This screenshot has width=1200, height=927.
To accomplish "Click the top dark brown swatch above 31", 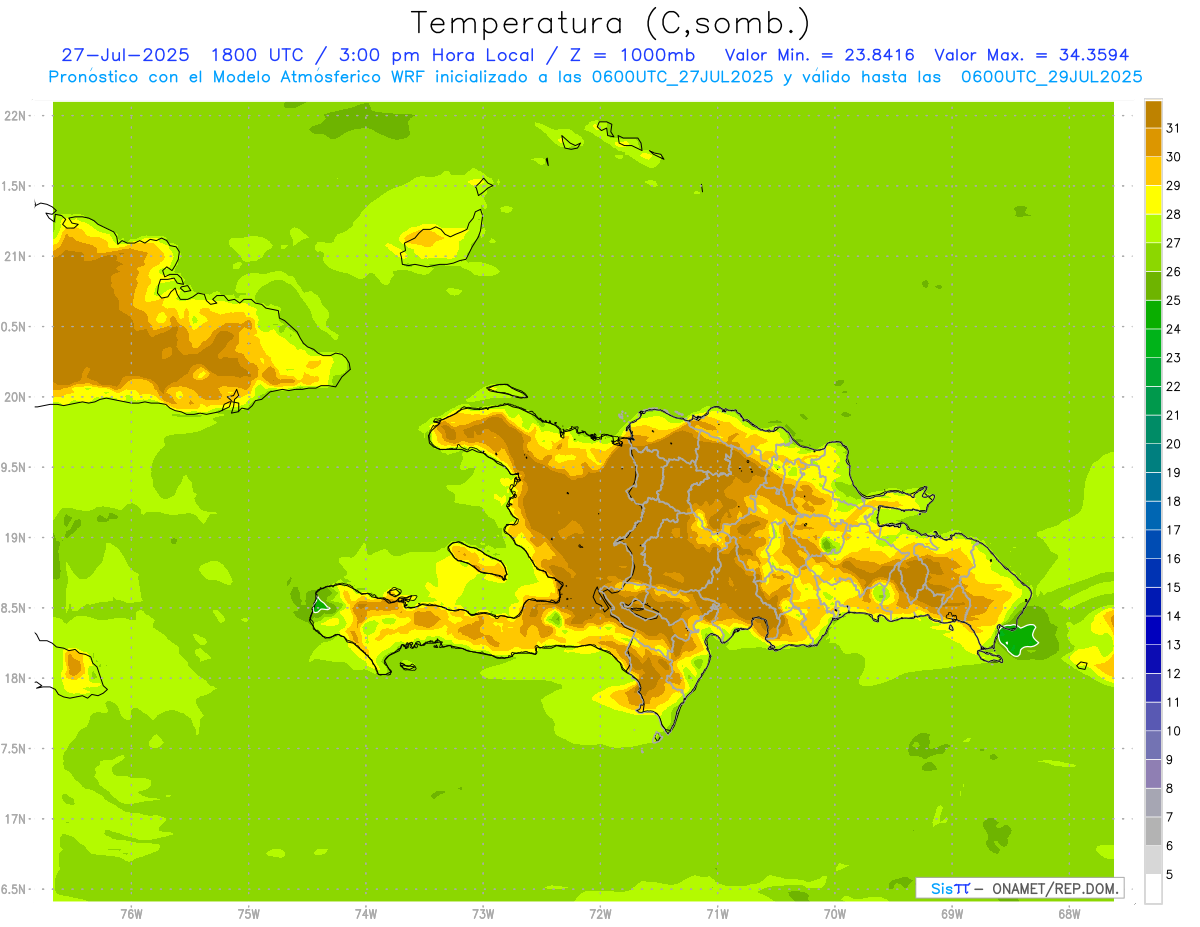I will (x=1153, y=113).
